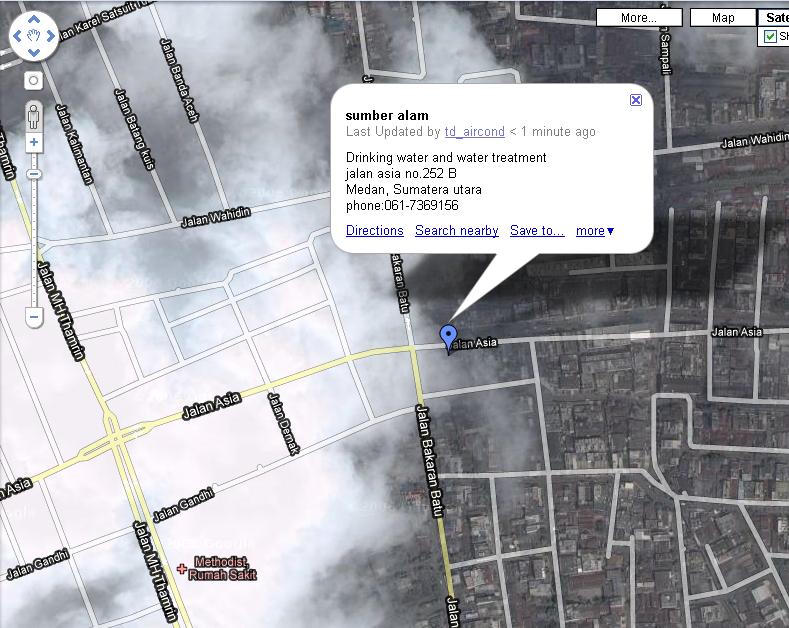Open the More... layers dropdown
Image resolution: width=789 pixels, height=628 pixels.
(x=638, y=18)
